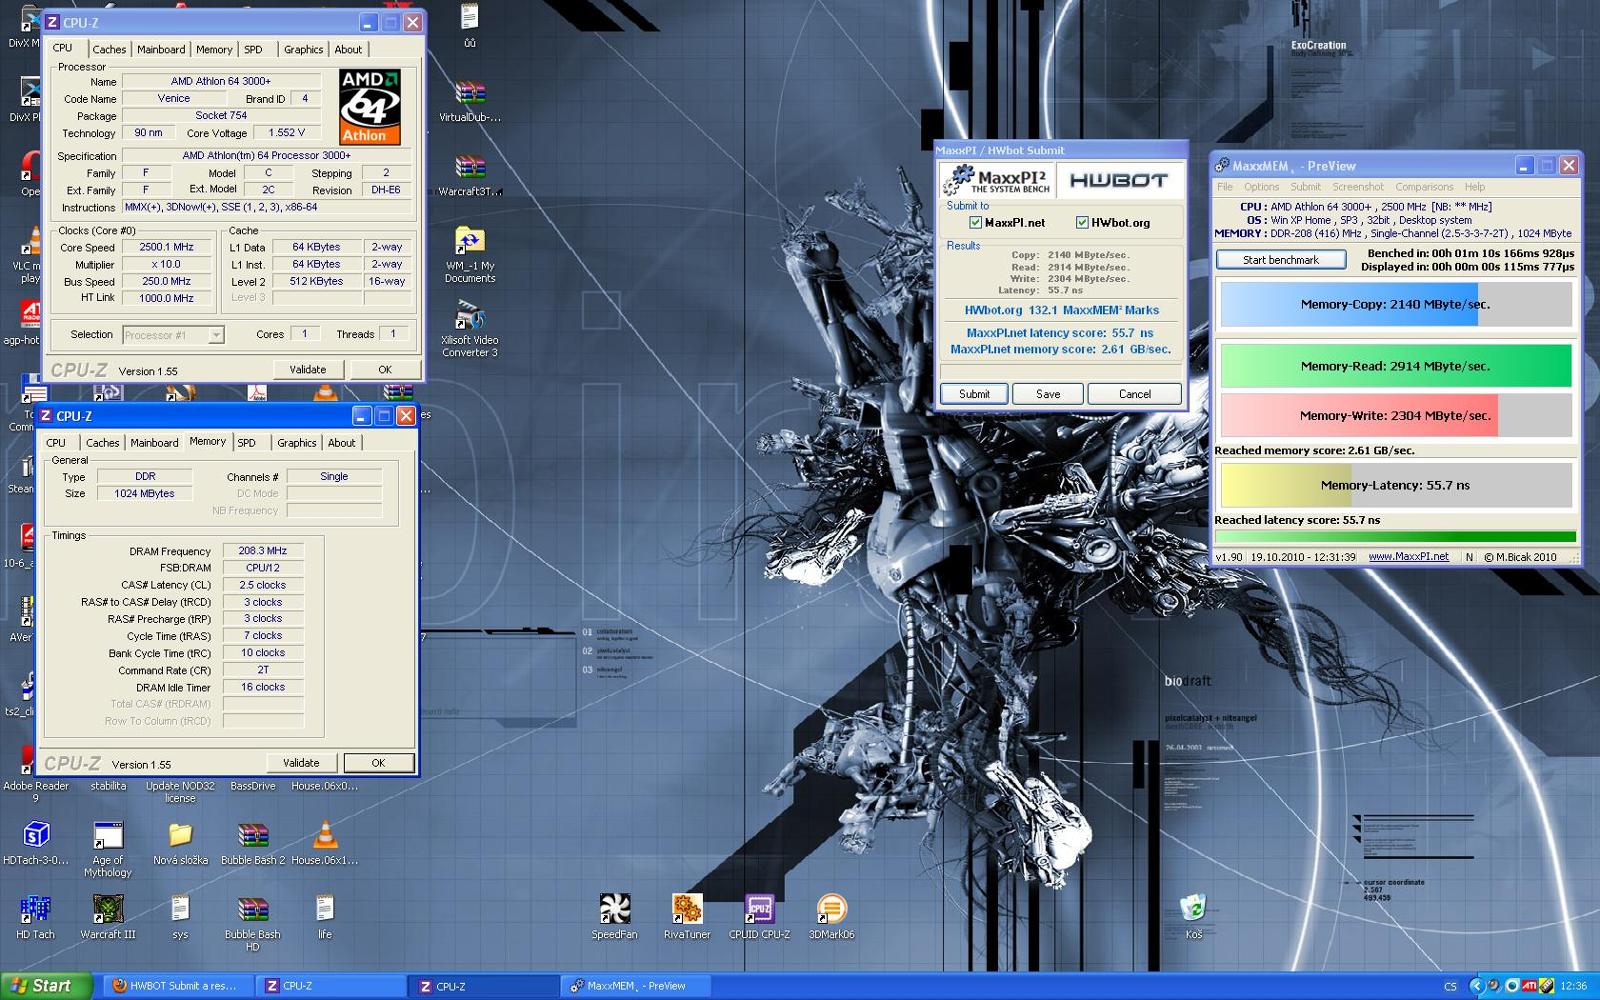
Task: Click CAS# Latency 2.5 clocks value
Action: pos(263,585)
